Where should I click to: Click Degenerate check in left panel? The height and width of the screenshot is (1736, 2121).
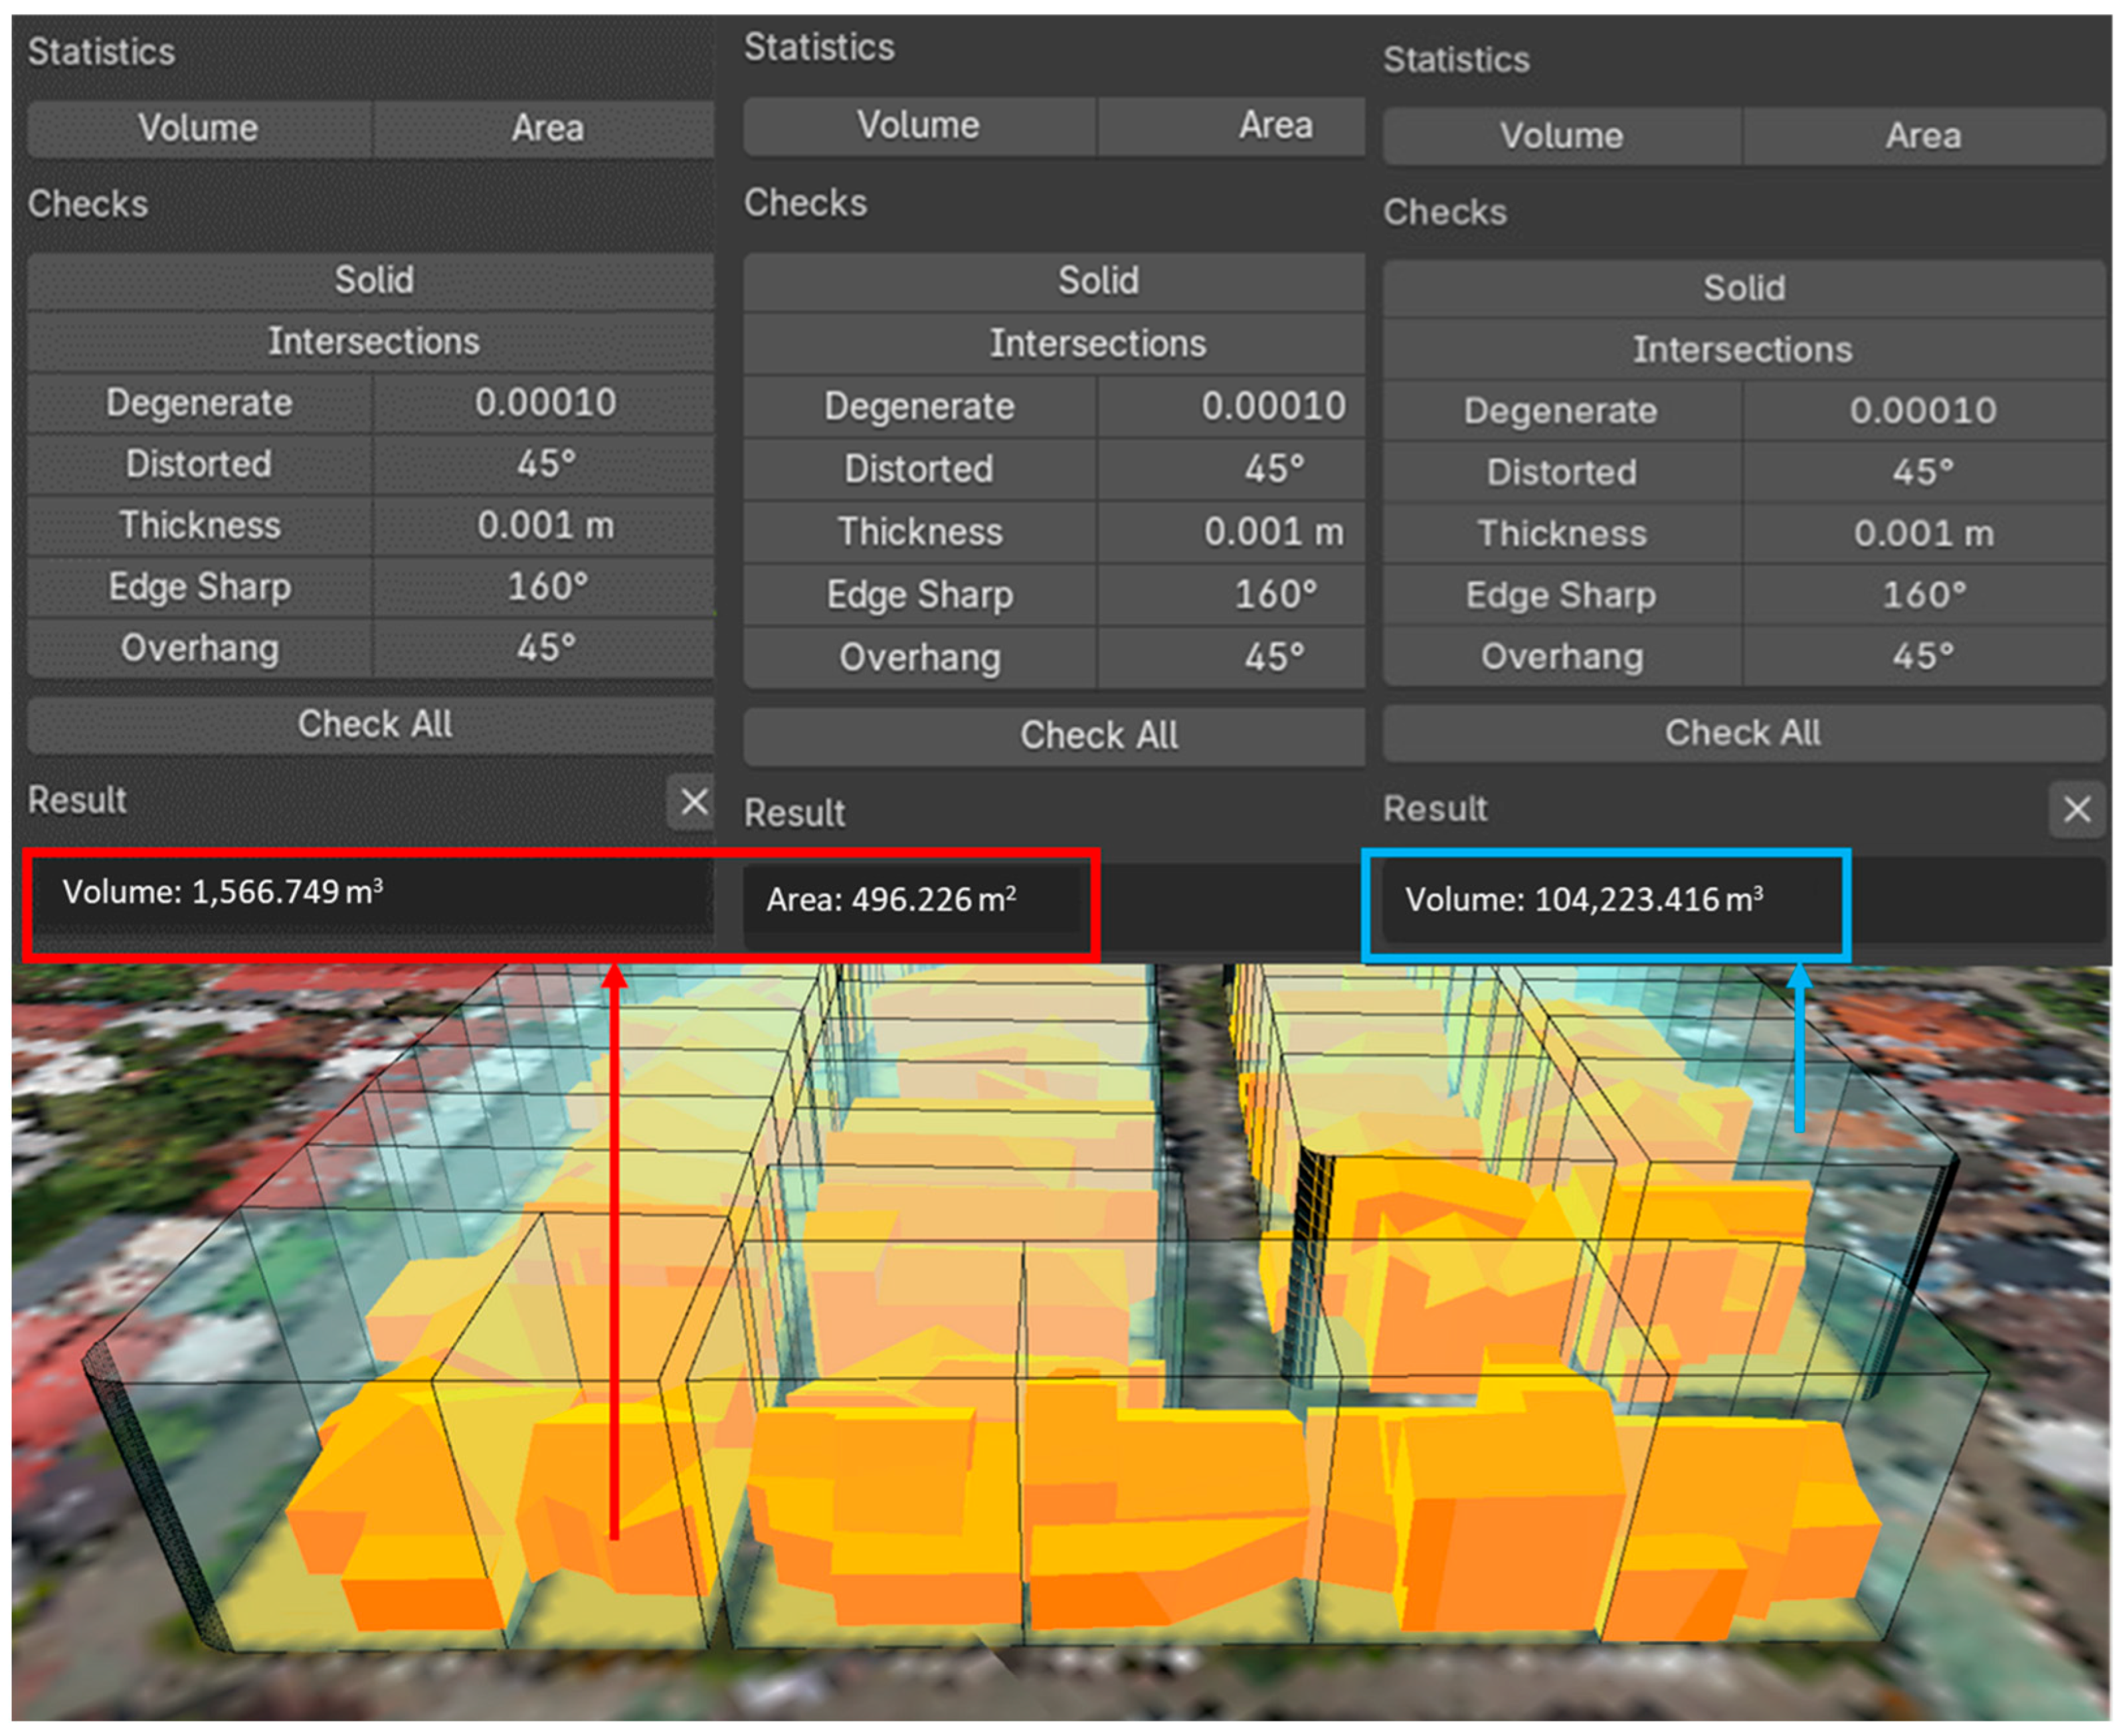[199, 403]
